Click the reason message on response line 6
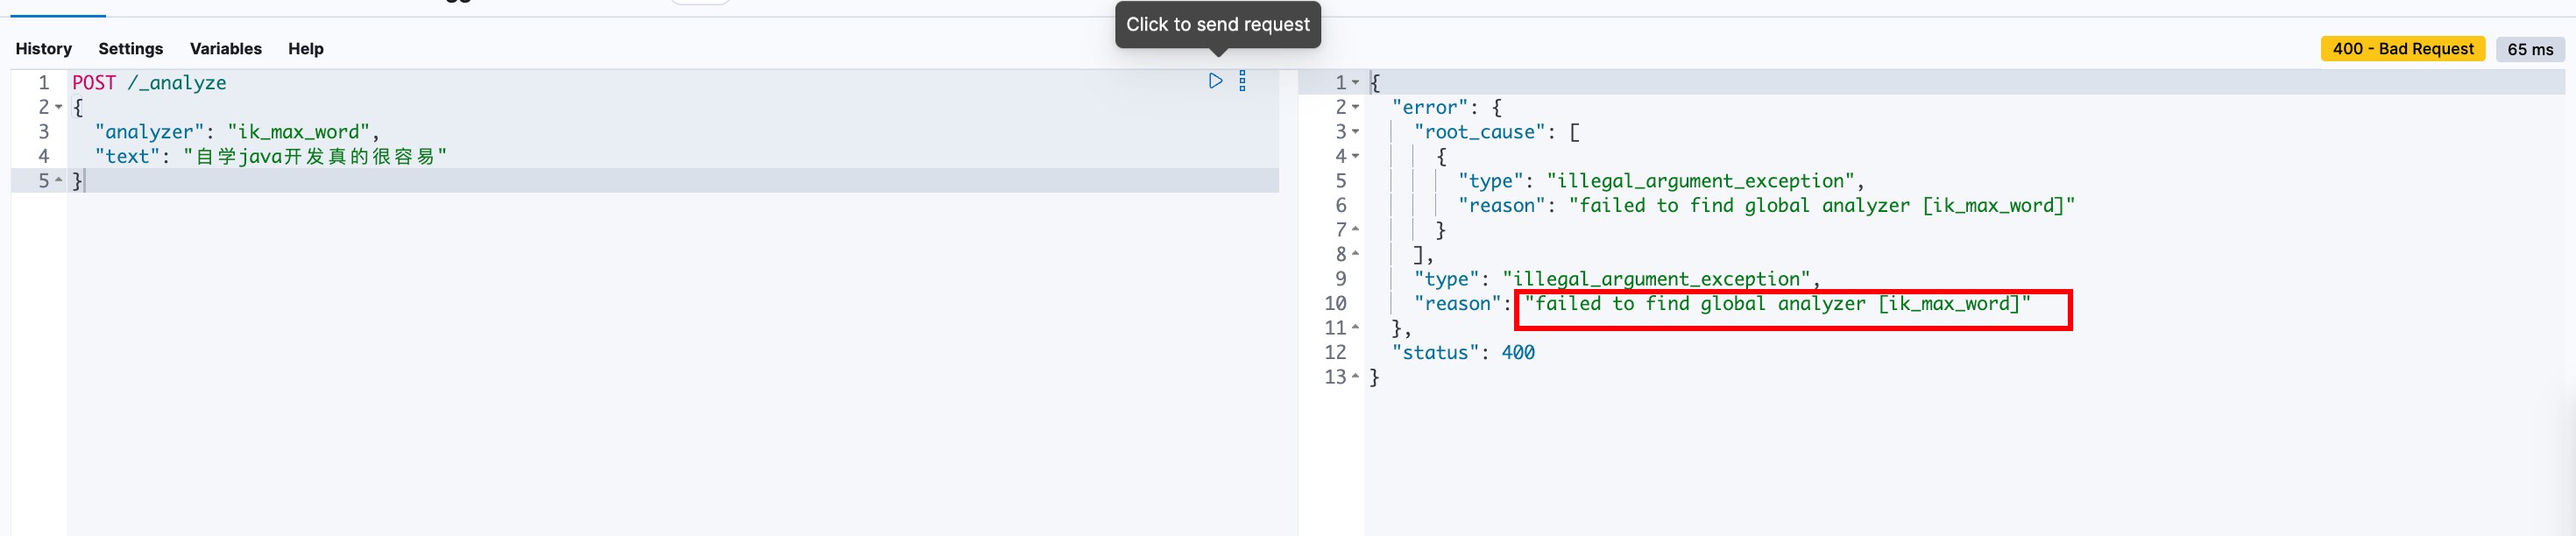 [x=1822, y=206]
